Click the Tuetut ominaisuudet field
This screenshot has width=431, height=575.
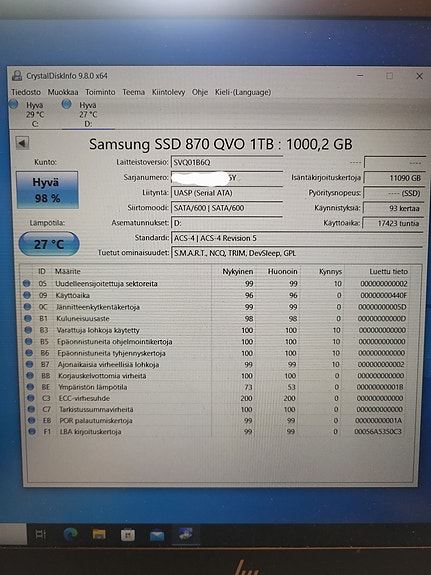coord(297,253)
